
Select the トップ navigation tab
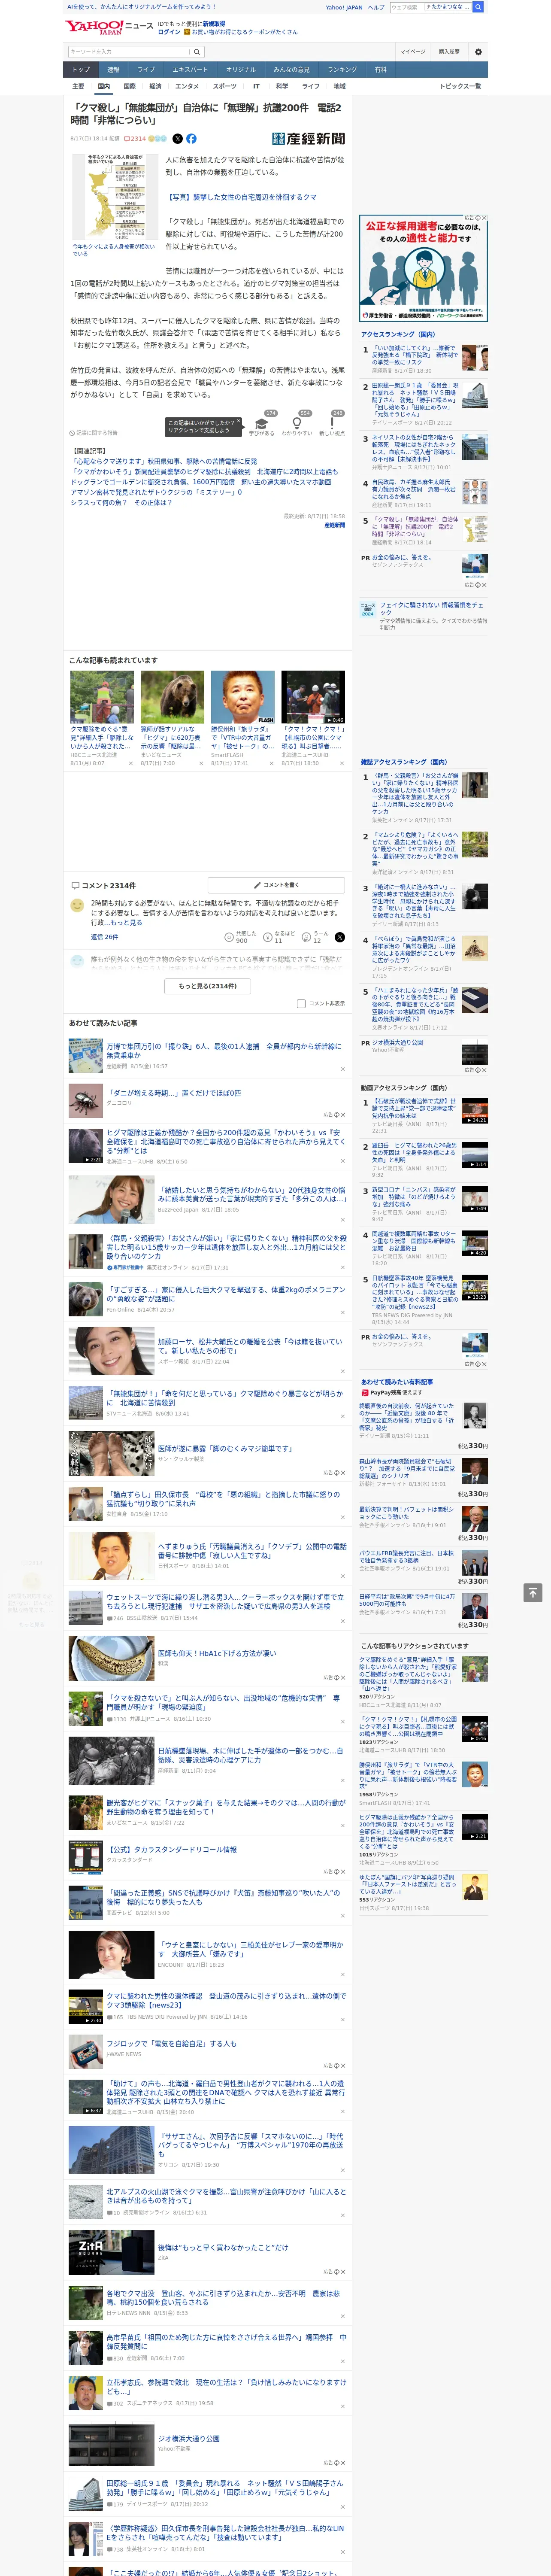(81, 70)
